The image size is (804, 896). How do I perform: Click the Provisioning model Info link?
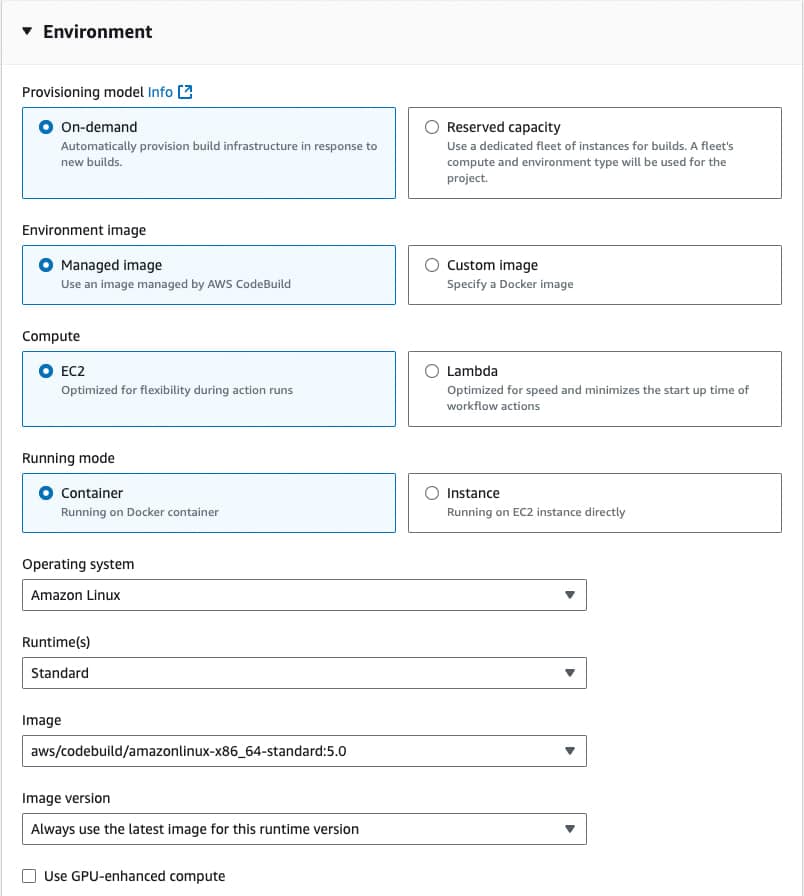click(160, 92)
